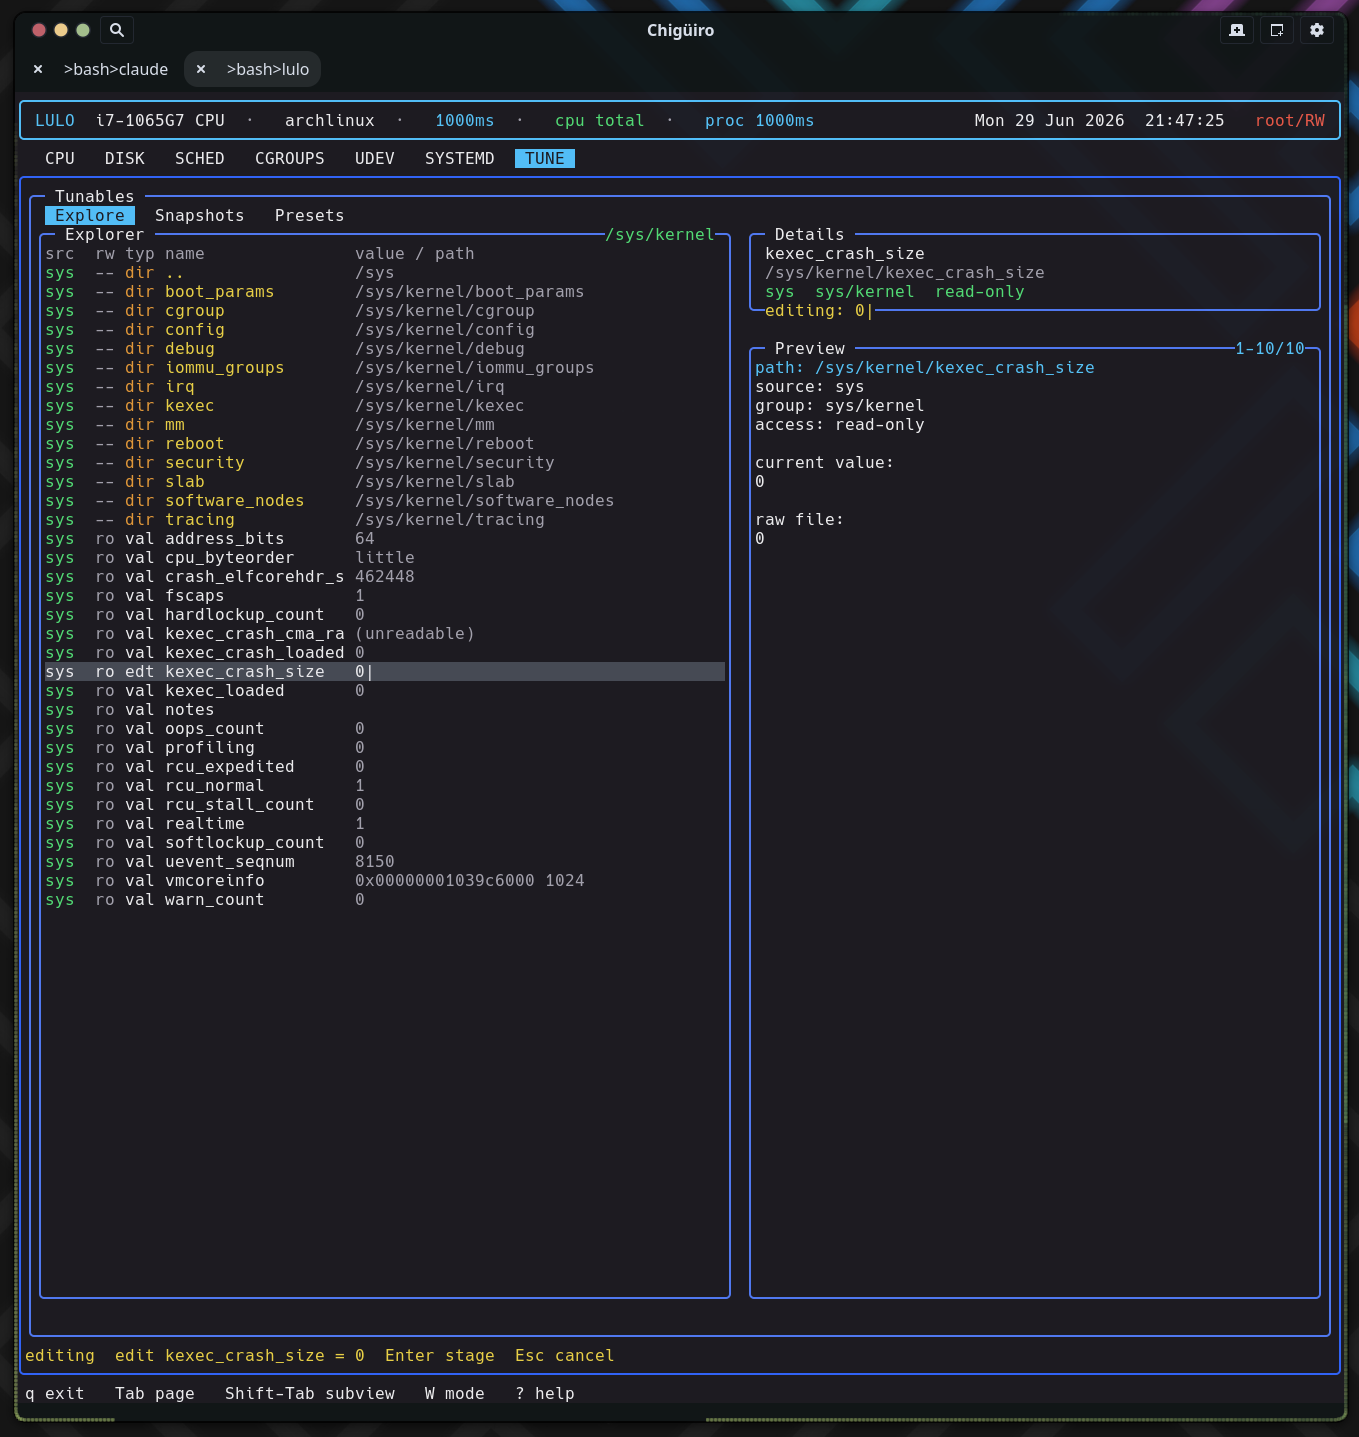Click the kexec_crash_size edit field
The width and height of the screenshot is (1359, 1437).
pos(385,672)
